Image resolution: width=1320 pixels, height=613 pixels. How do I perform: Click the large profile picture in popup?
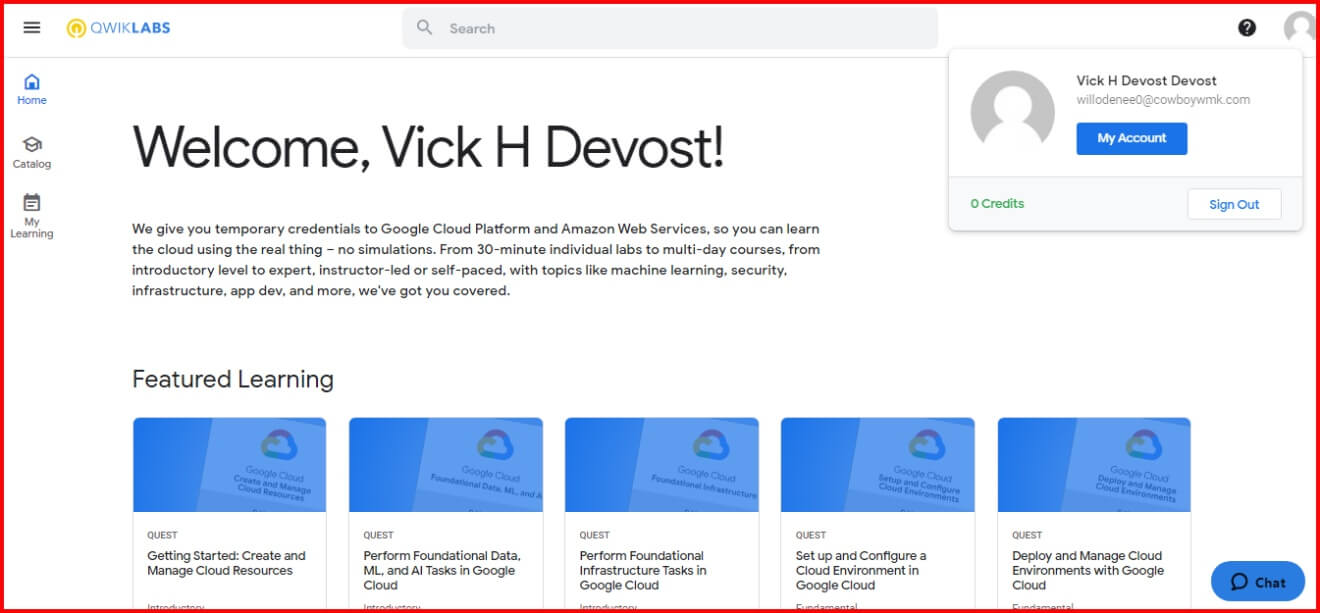click(x=1012, y=112)
